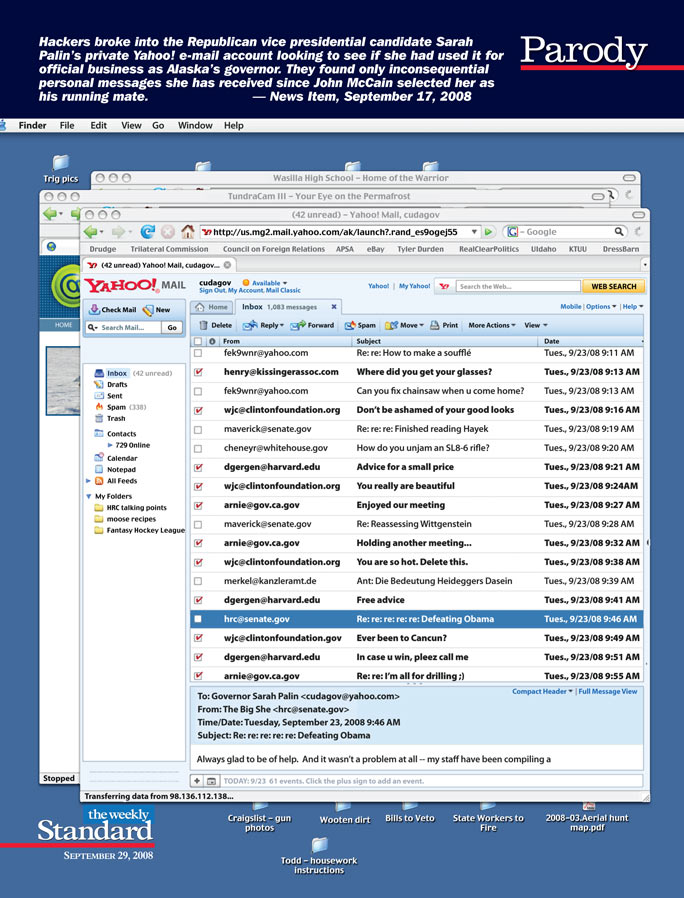Open the Trig pics desktop folder

(x=60, y=165)
